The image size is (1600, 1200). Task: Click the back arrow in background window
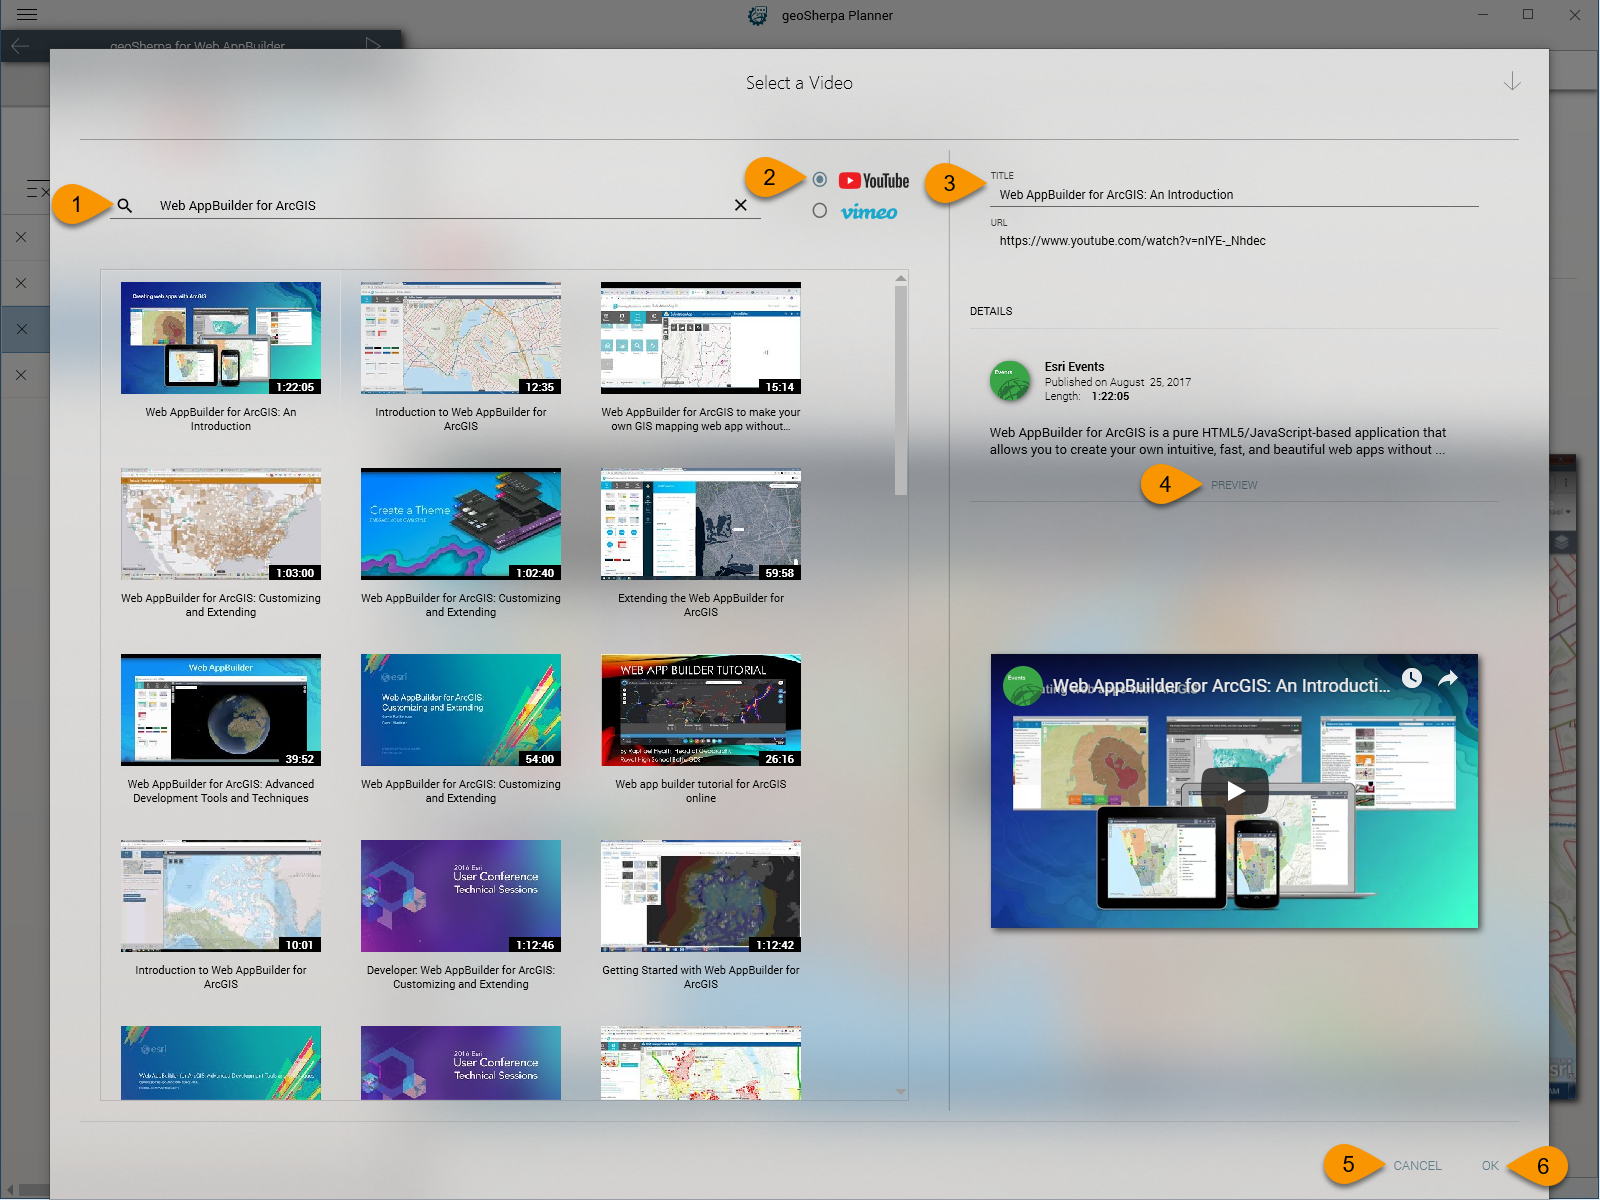click(x=20, y=45)
